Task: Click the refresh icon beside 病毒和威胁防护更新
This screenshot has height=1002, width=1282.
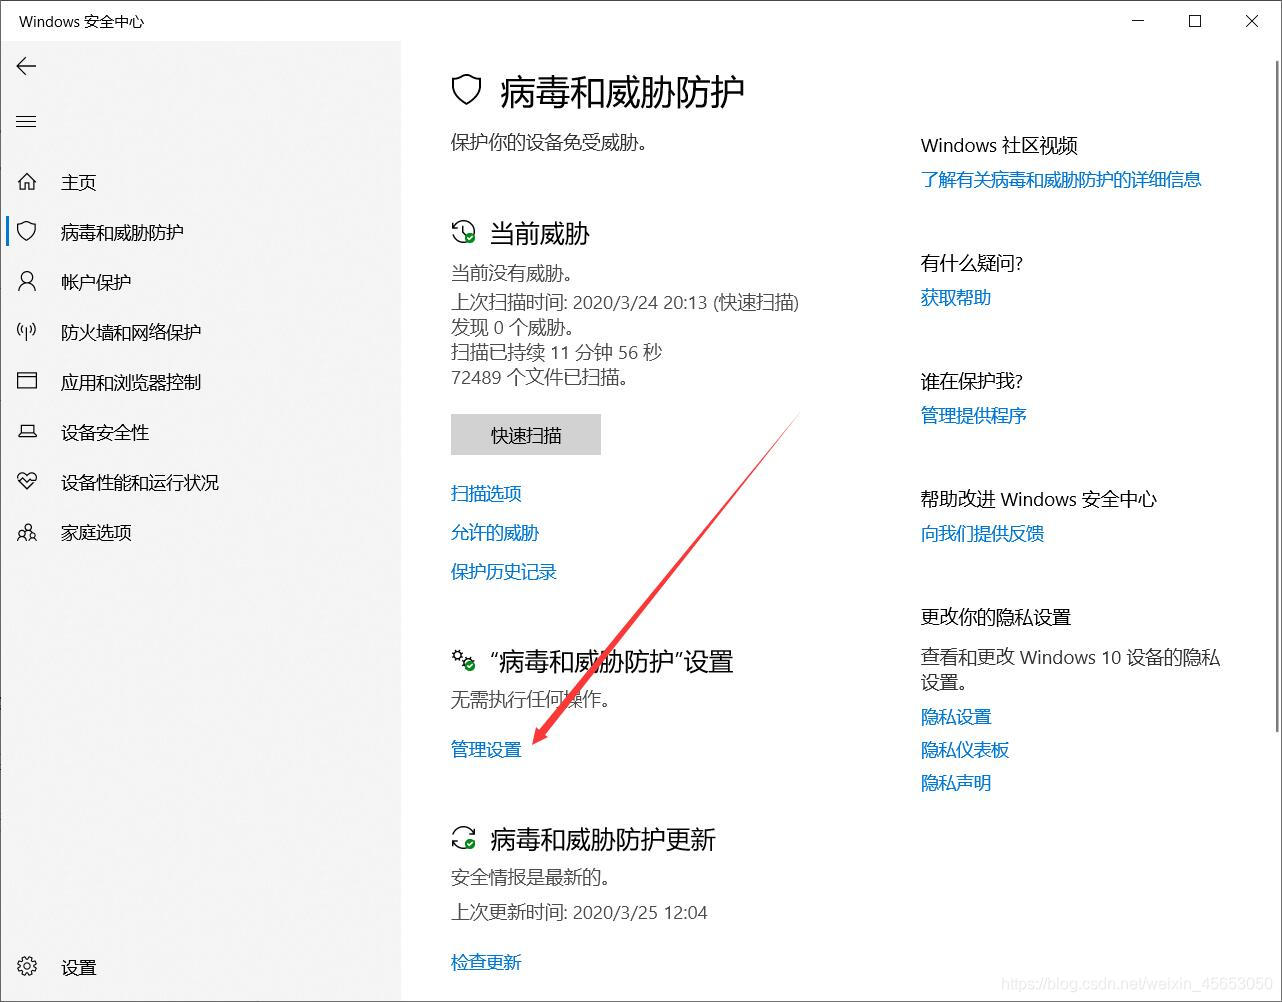Action: tap(463, 838)
